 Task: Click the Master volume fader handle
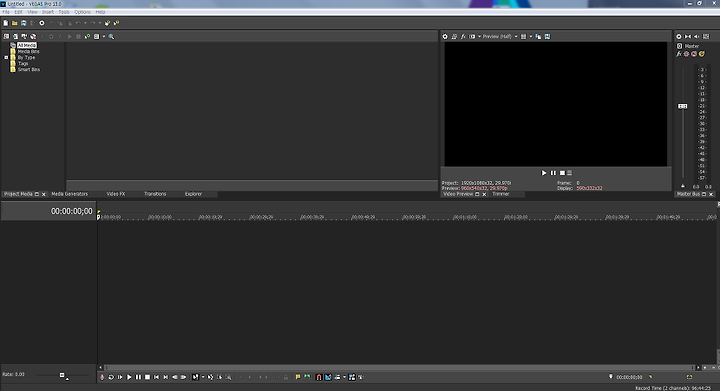click(683, 106)
